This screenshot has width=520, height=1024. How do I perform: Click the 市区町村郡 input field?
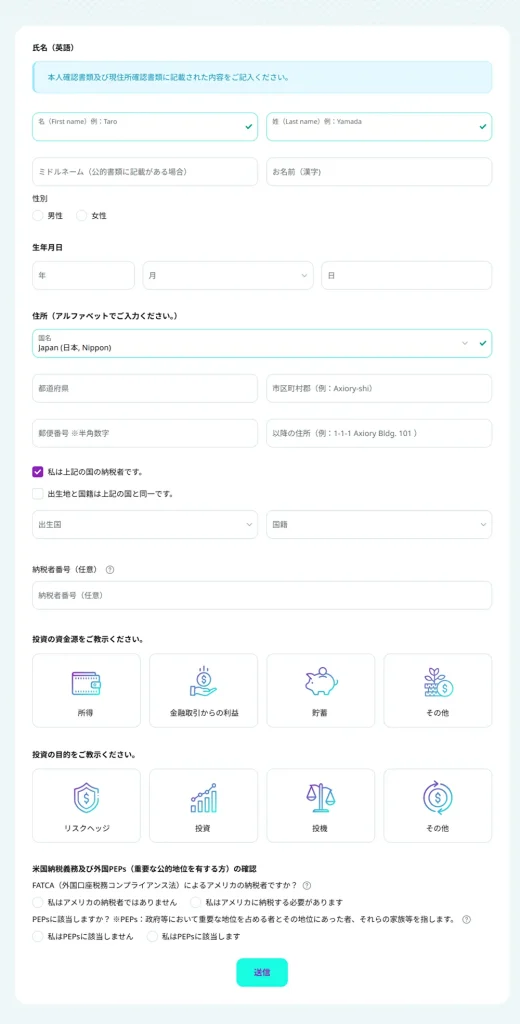click(379, 389)
